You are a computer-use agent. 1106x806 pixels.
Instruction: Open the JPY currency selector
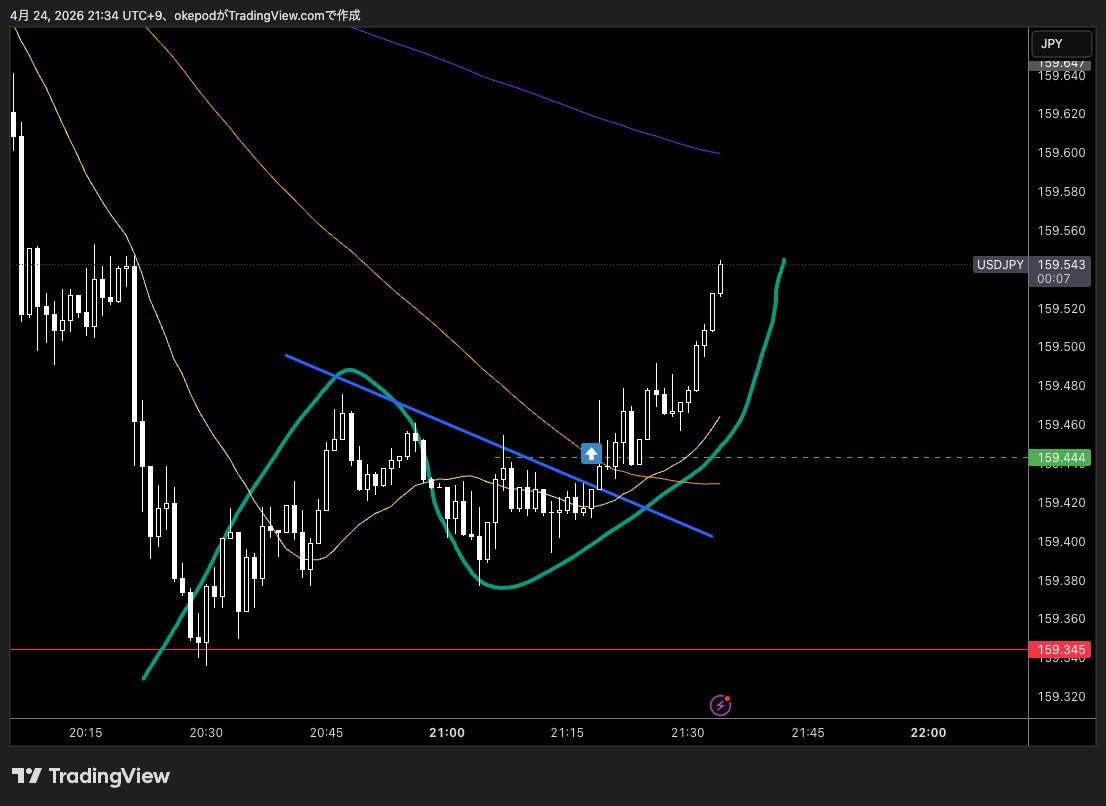(1061, 44)
